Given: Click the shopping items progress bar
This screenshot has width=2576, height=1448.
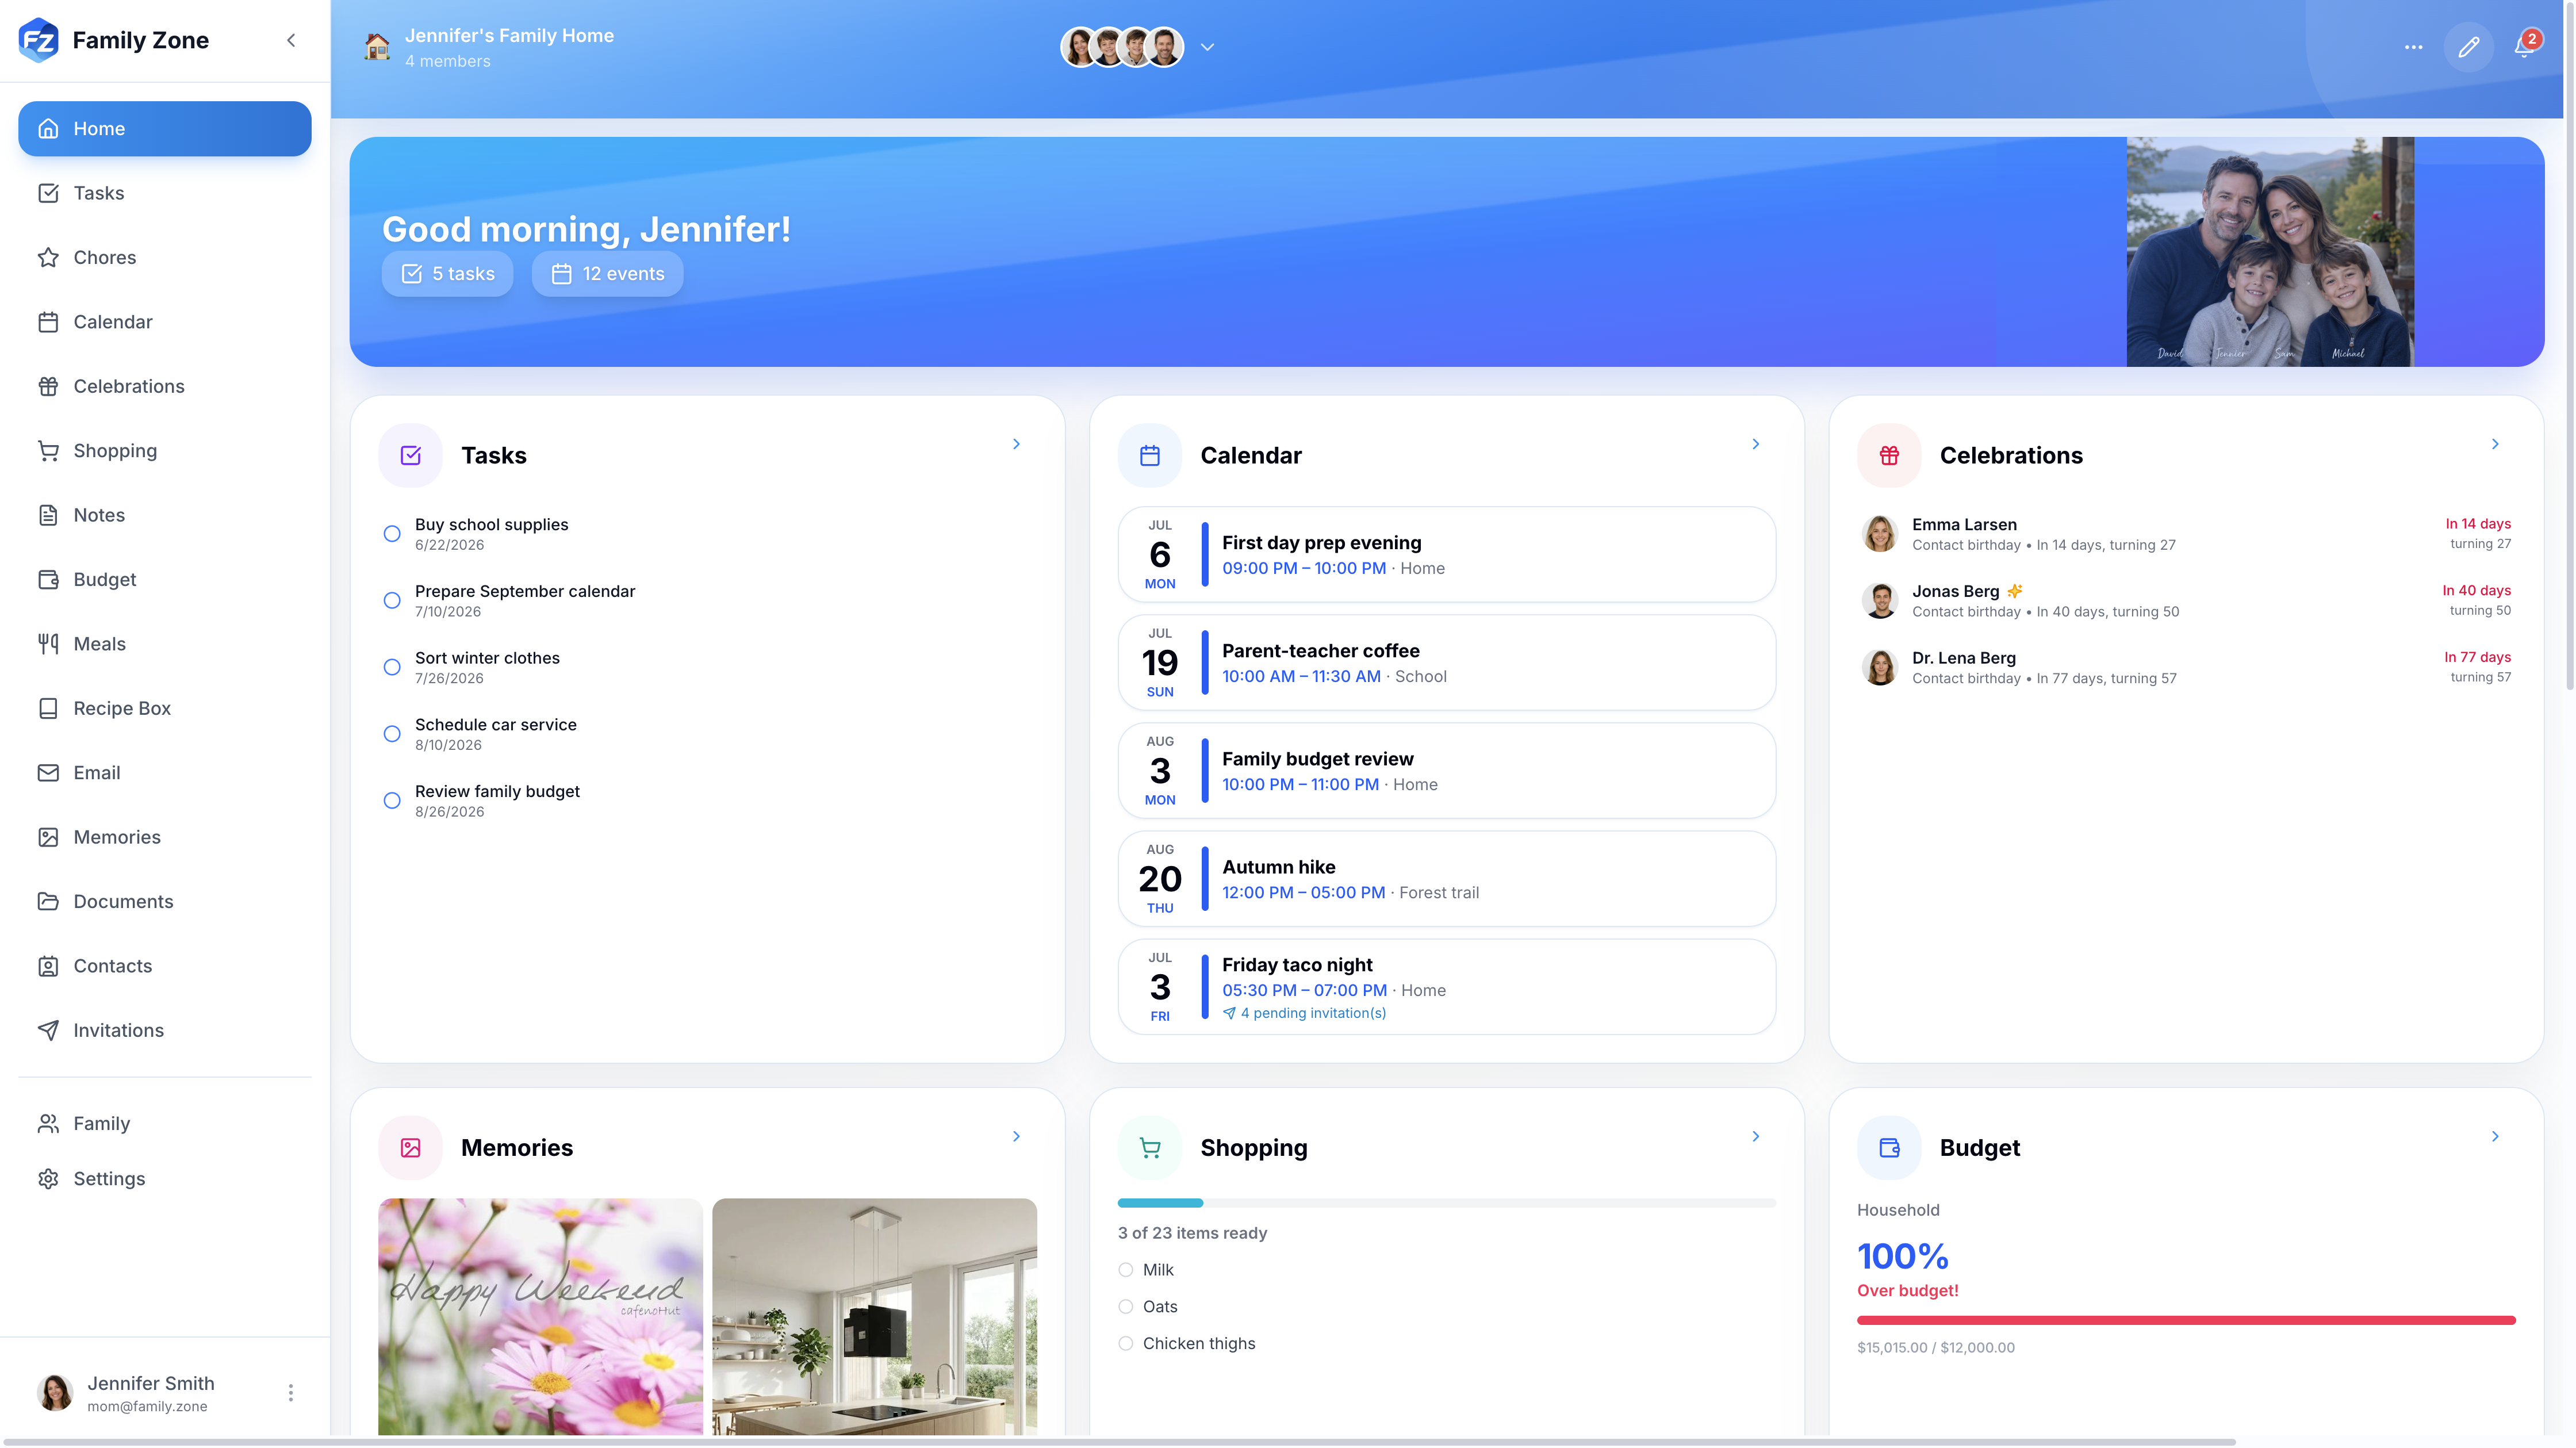Looking at the screenshot, I should 1446,1203.
